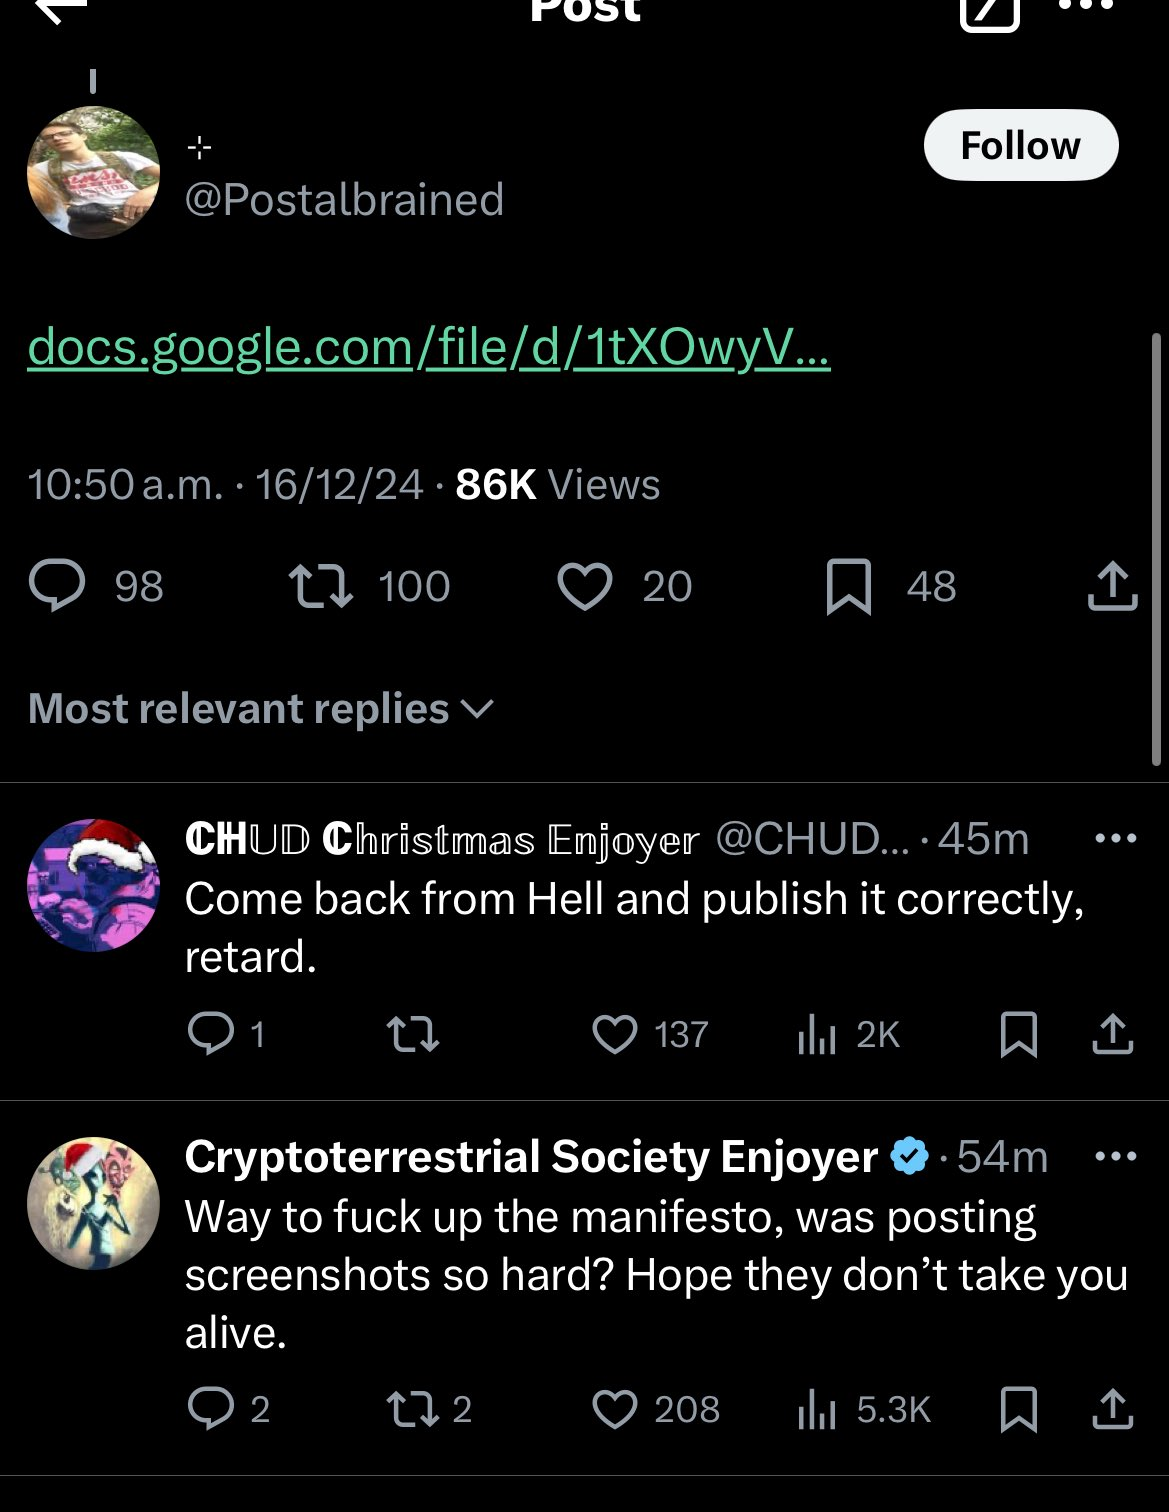Open the @Postalbrained profile picture
The height and width of the screenshot is (1512, 1169).
pyautogui.click(x=93, y=172)
